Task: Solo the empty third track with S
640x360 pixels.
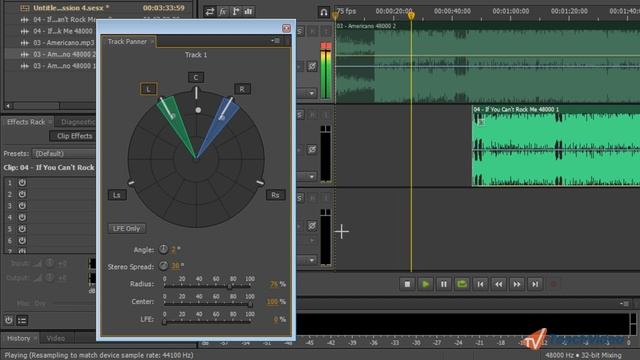Action: tap(300, 198)
